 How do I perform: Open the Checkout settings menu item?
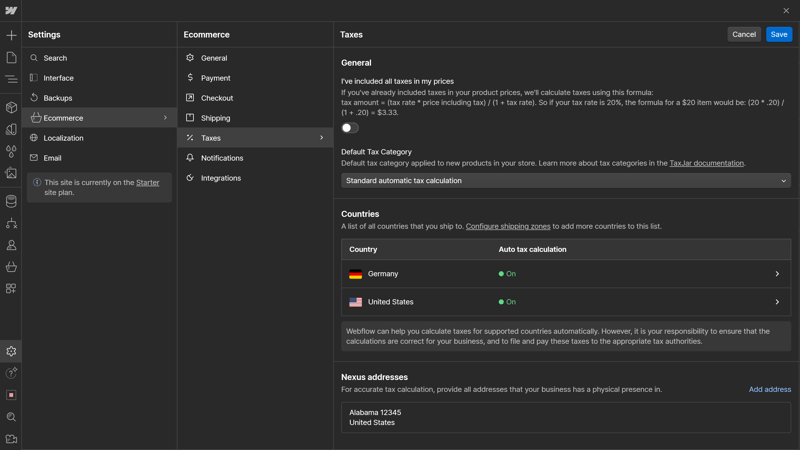(216, 98)
